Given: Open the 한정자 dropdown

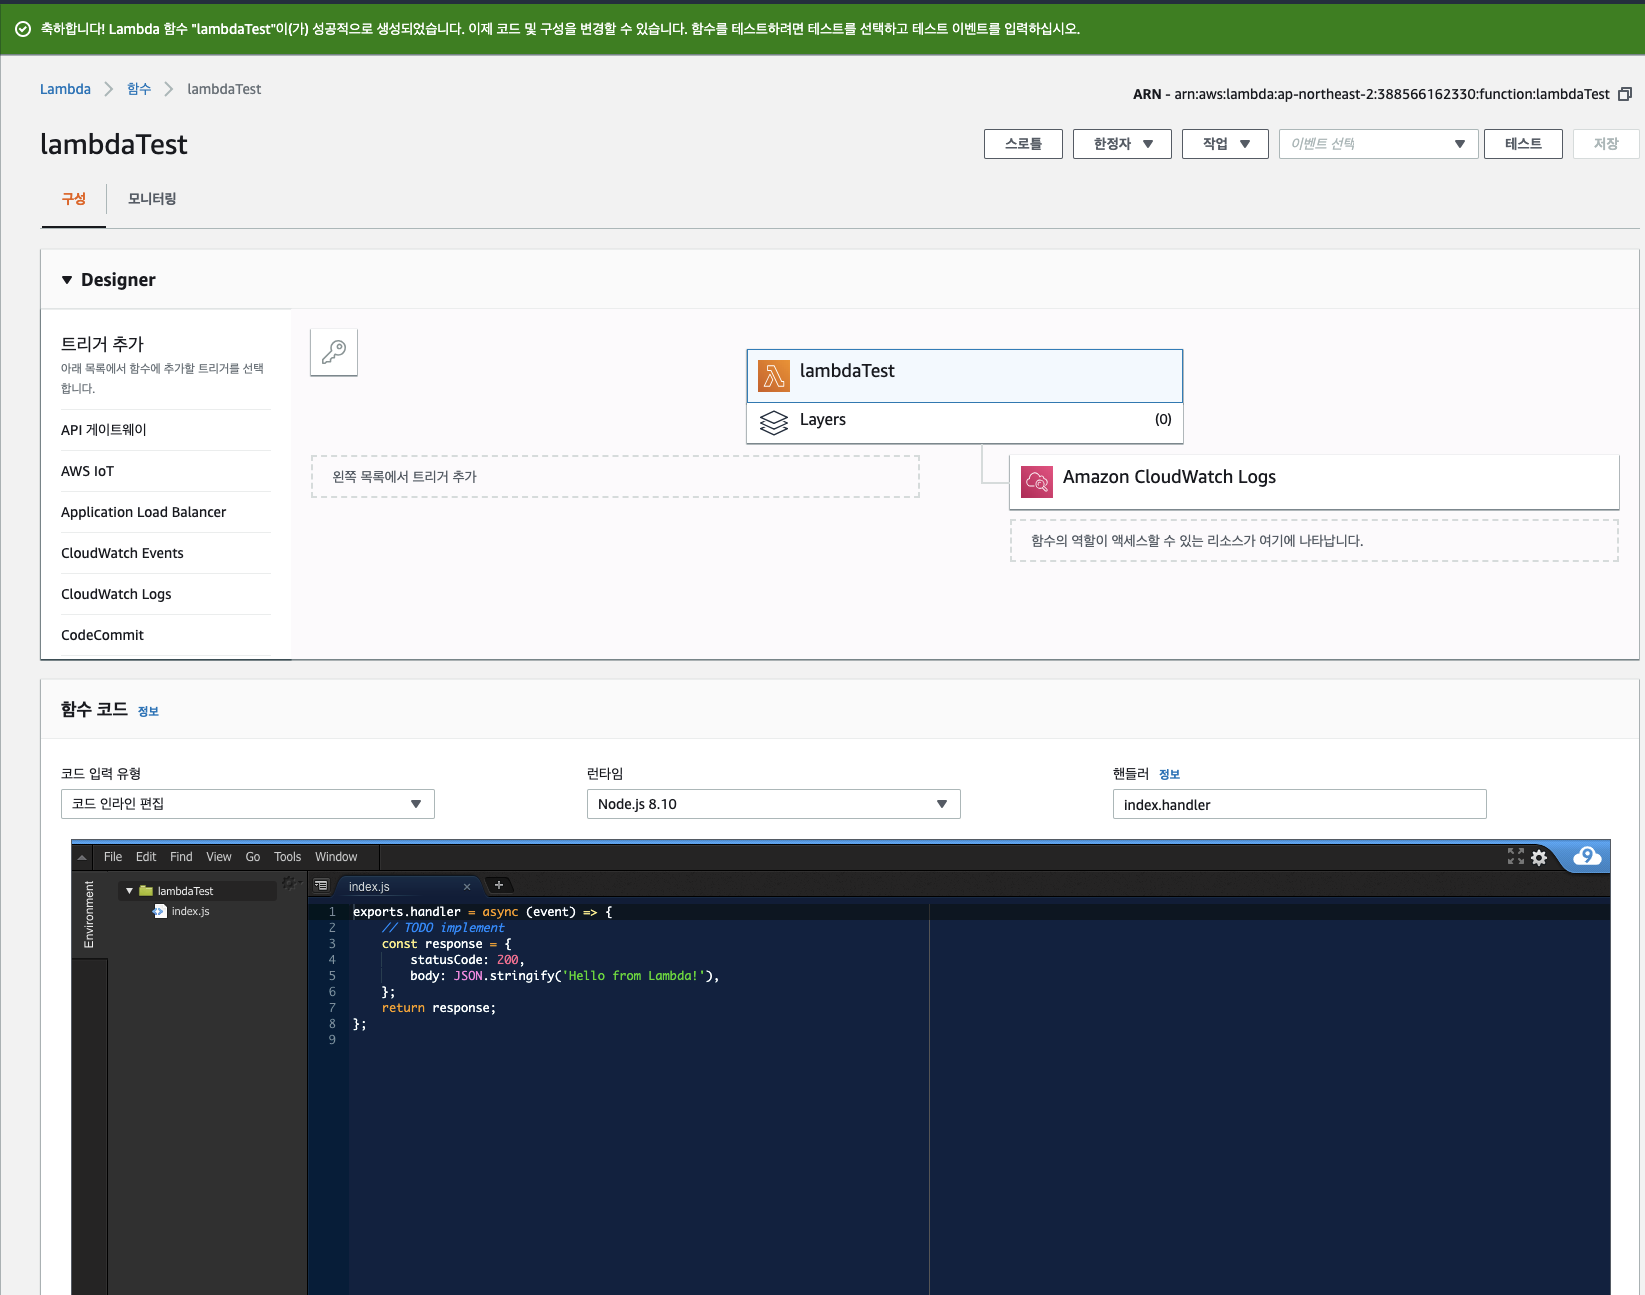Looking at the screenshot, I should (x=1122, y=144).
